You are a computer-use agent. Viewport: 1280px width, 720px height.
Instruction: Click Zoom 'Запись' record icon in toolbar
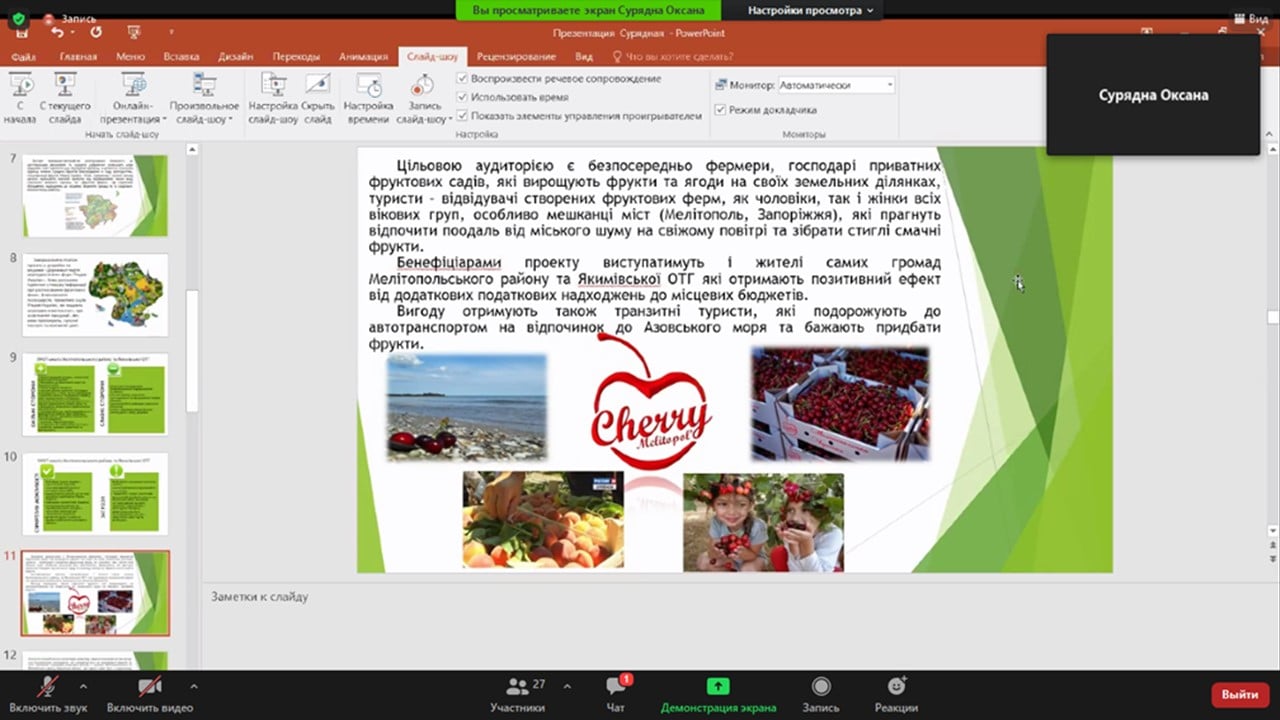pos(821,687)
